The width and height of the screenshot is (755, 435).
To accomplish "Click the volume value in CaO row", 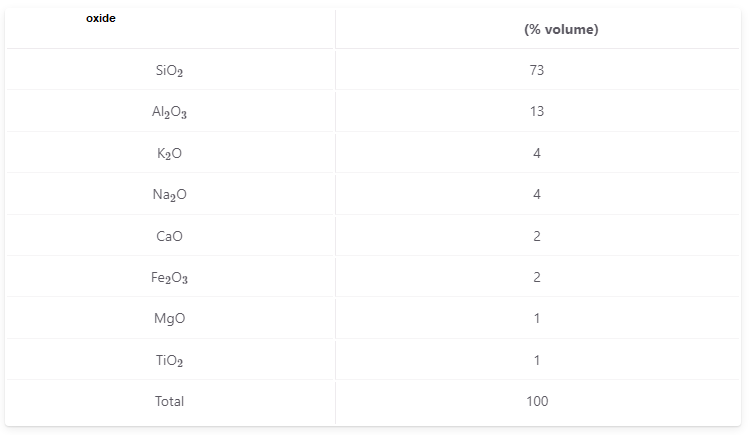I will pos(537,236).
